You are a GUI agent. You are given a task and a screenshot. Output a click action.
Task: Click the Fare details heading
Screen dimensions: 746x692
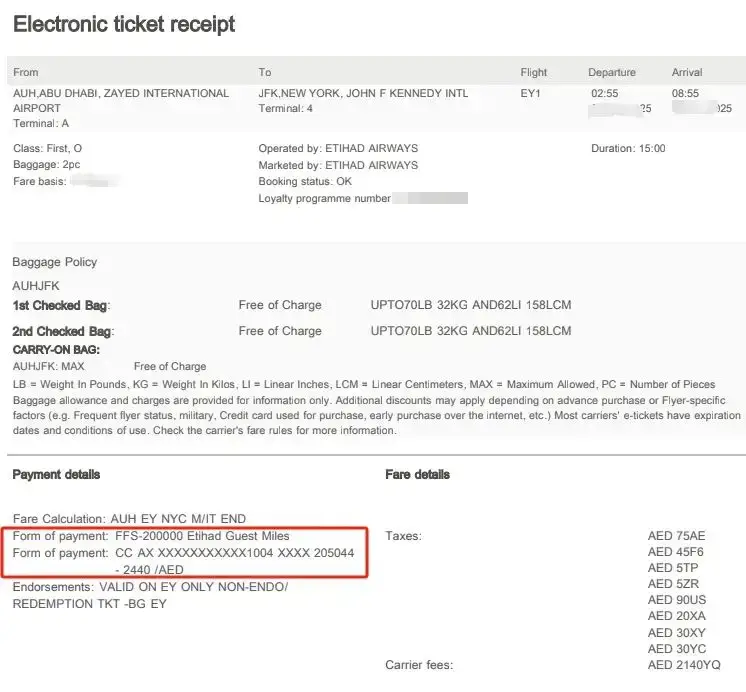point(417,474)
